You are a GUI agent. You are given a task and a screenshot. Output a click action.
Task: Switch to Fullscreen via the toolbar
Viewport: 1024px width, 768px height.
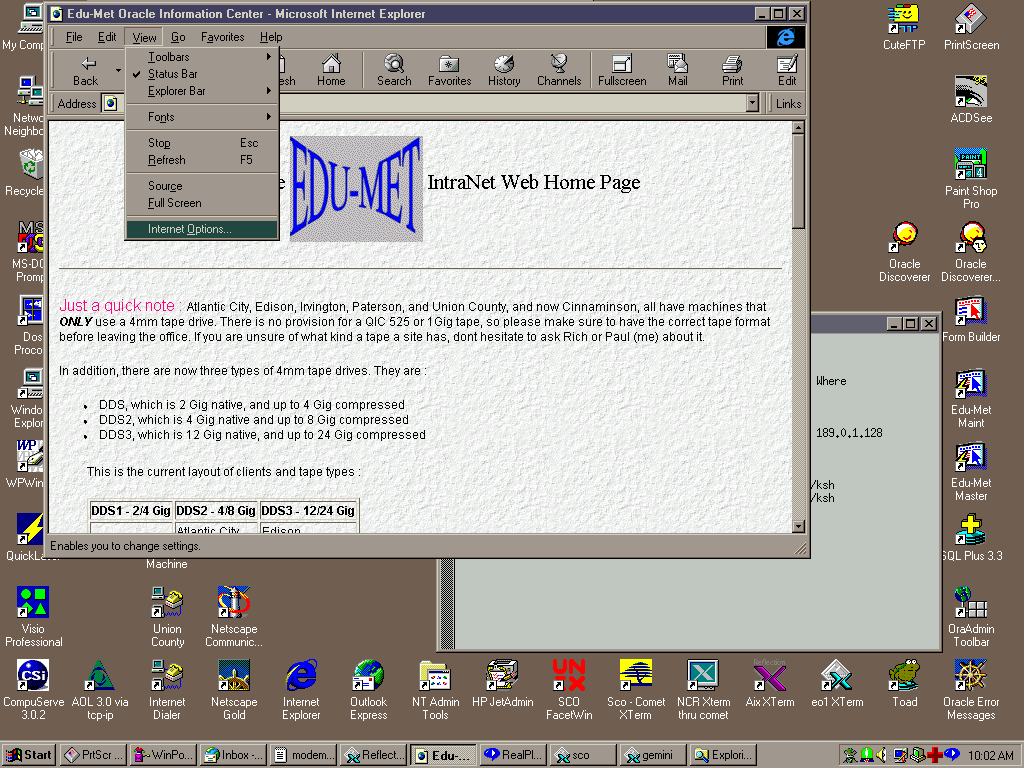point(622,71)
